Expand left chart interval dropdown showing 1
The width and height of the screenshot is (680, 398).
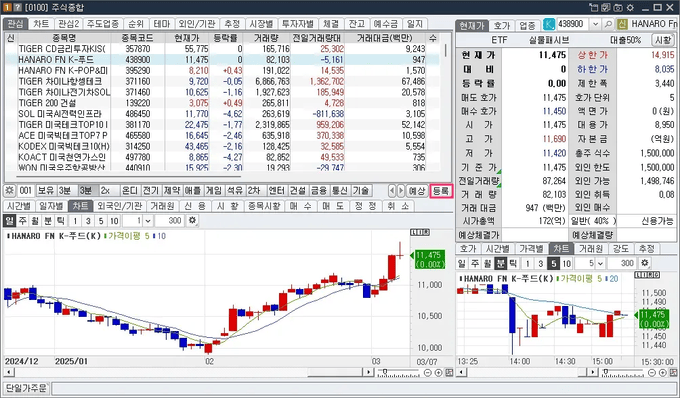(x=148, y=221)
